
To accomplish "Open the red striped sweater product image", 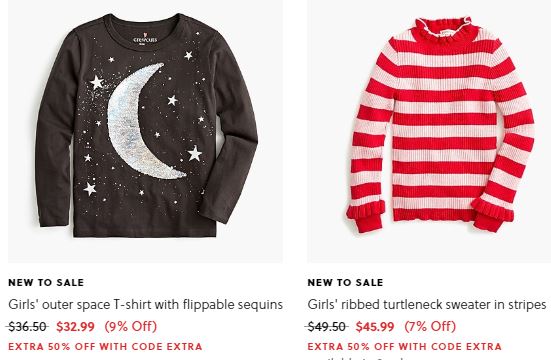I will (x=429, y=131).
